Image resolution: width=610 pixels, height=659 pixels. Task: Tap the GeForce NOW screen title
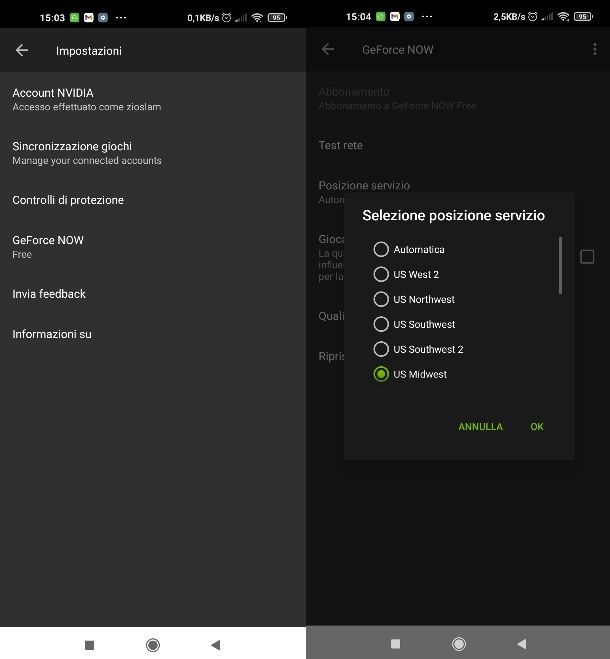tap(398, 50)
